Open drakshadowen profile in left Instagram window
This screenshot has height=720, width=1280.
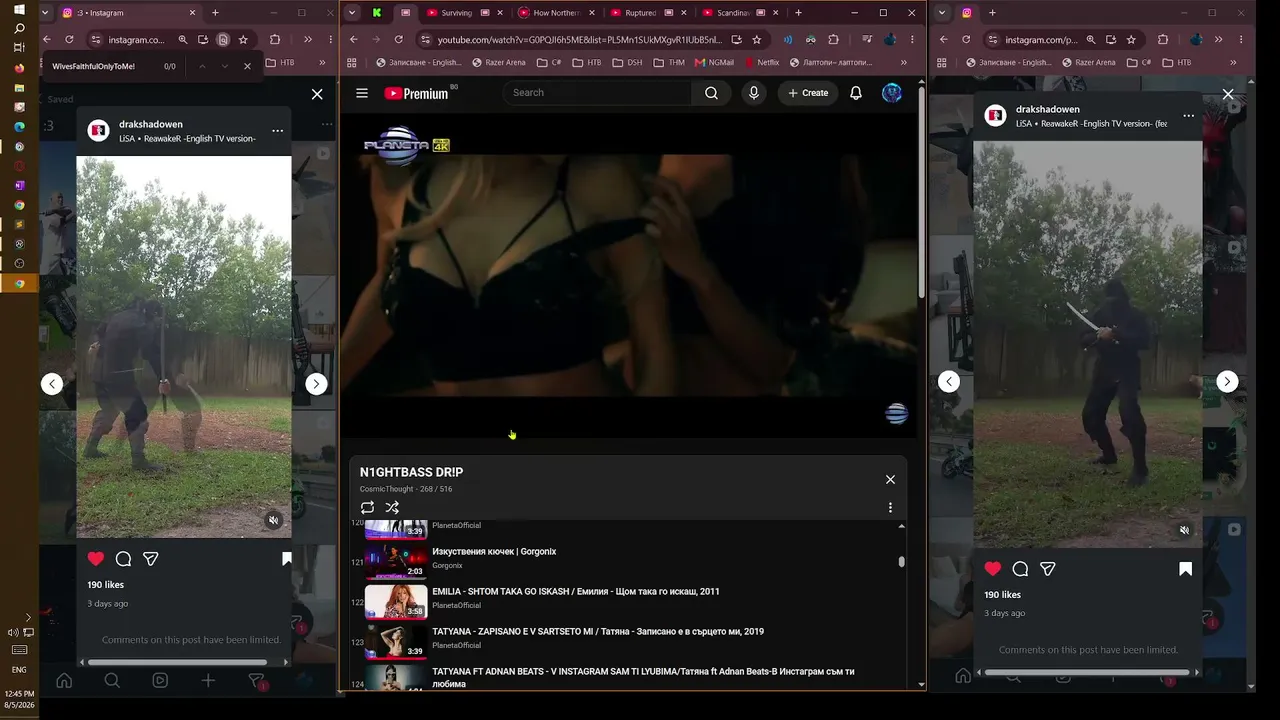[151, 125]
